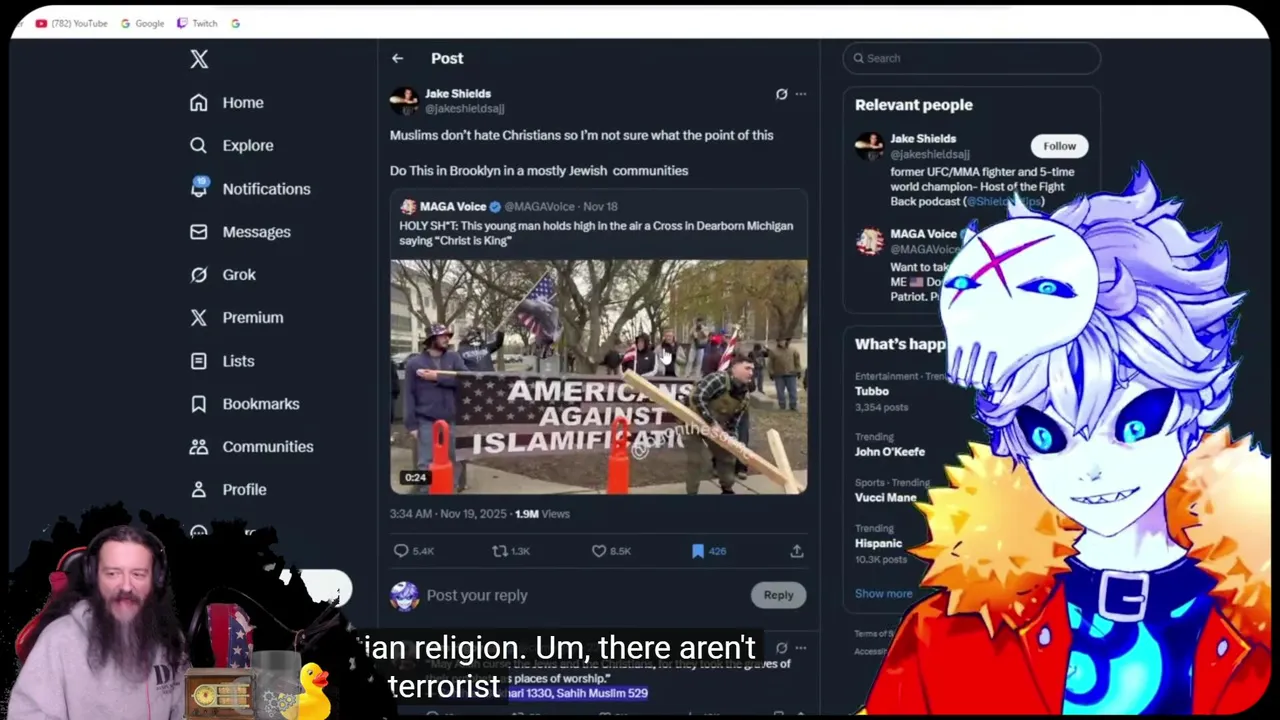This screenshot has height=720, width=1280.
Task: Click the Nov 18 date on quoted post
Action: point(600,206)
